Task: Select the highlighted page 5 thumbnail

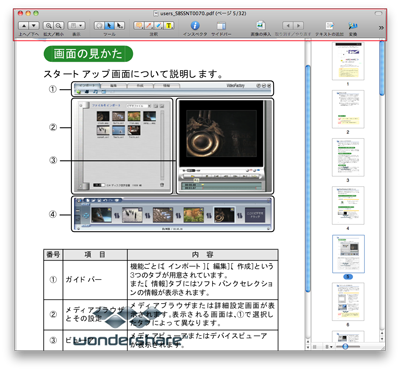Action: click(x=348, y=254)
